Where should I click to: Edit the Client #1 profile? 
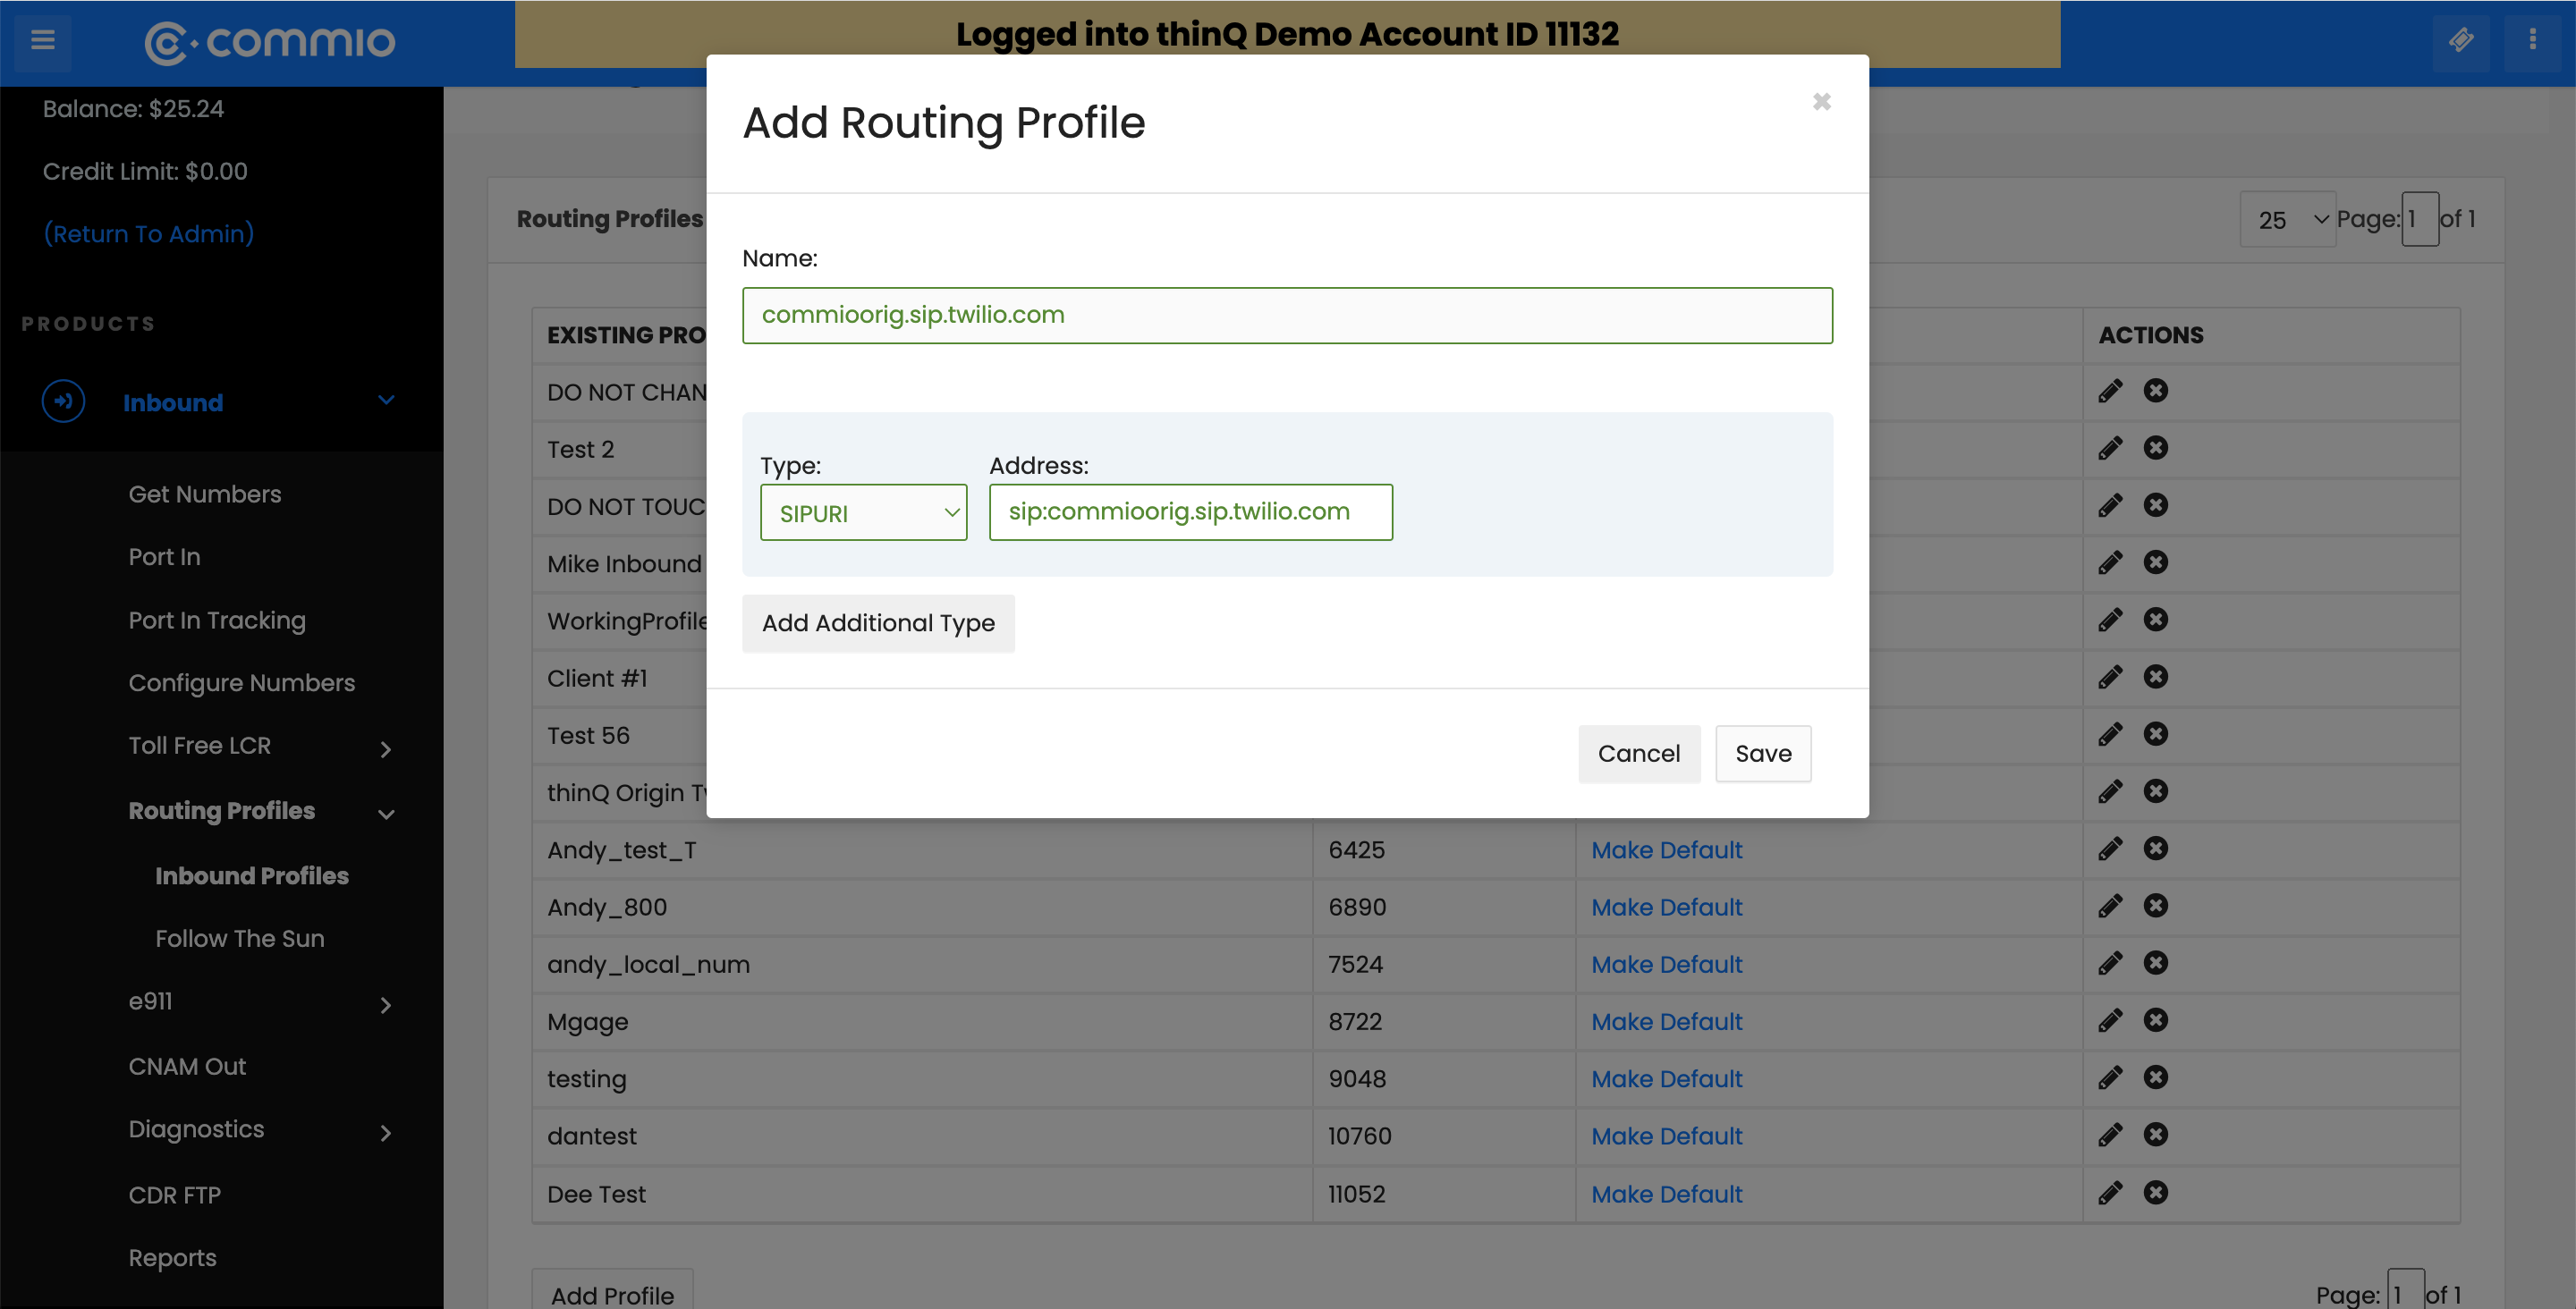point(2110,677)
